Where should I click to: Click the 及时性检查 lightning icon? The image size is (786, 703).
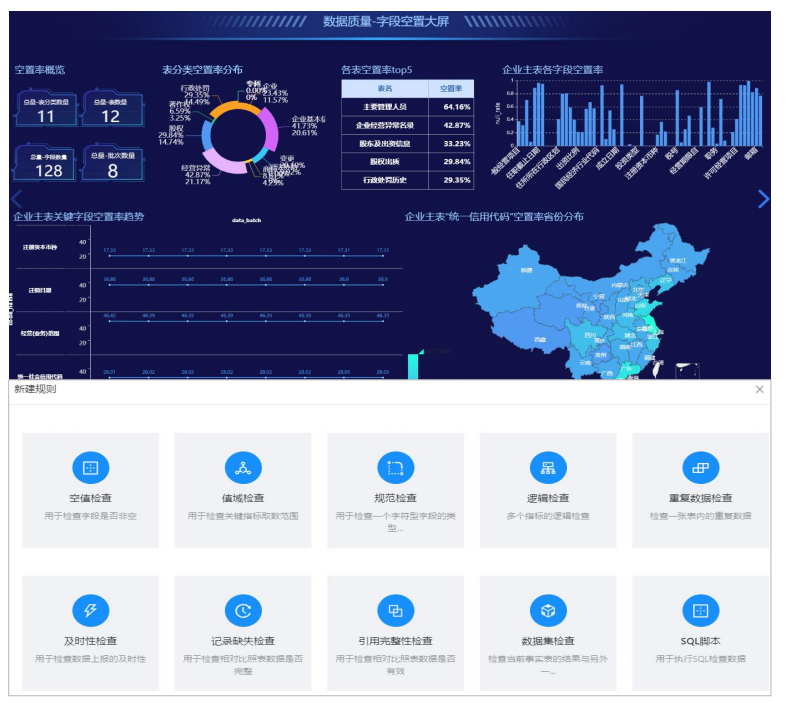click(x=90, y=611)
